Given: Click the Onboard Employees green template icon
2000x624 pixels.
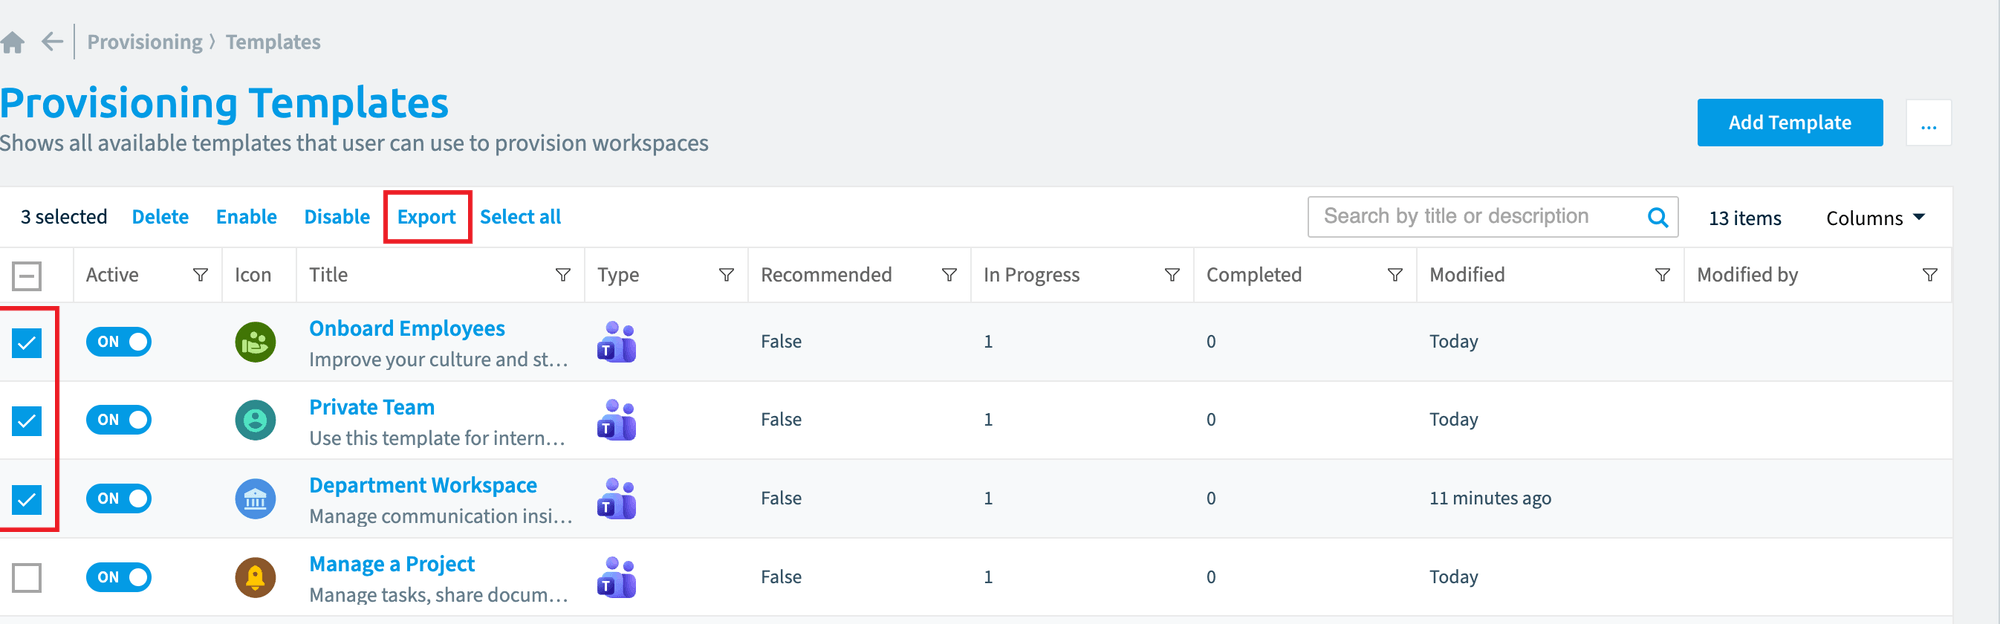Looking at the screenshot, I should click(x=255, y=342).
